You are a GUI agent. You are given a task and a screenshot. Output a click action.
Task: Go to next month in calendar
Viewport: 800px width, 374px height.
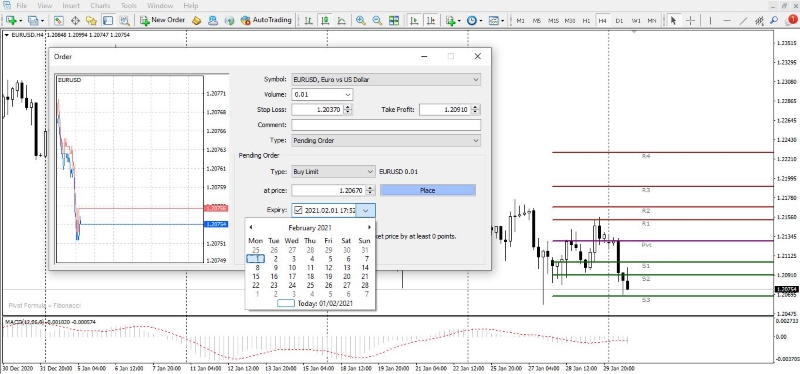click(x=369, y=227)
